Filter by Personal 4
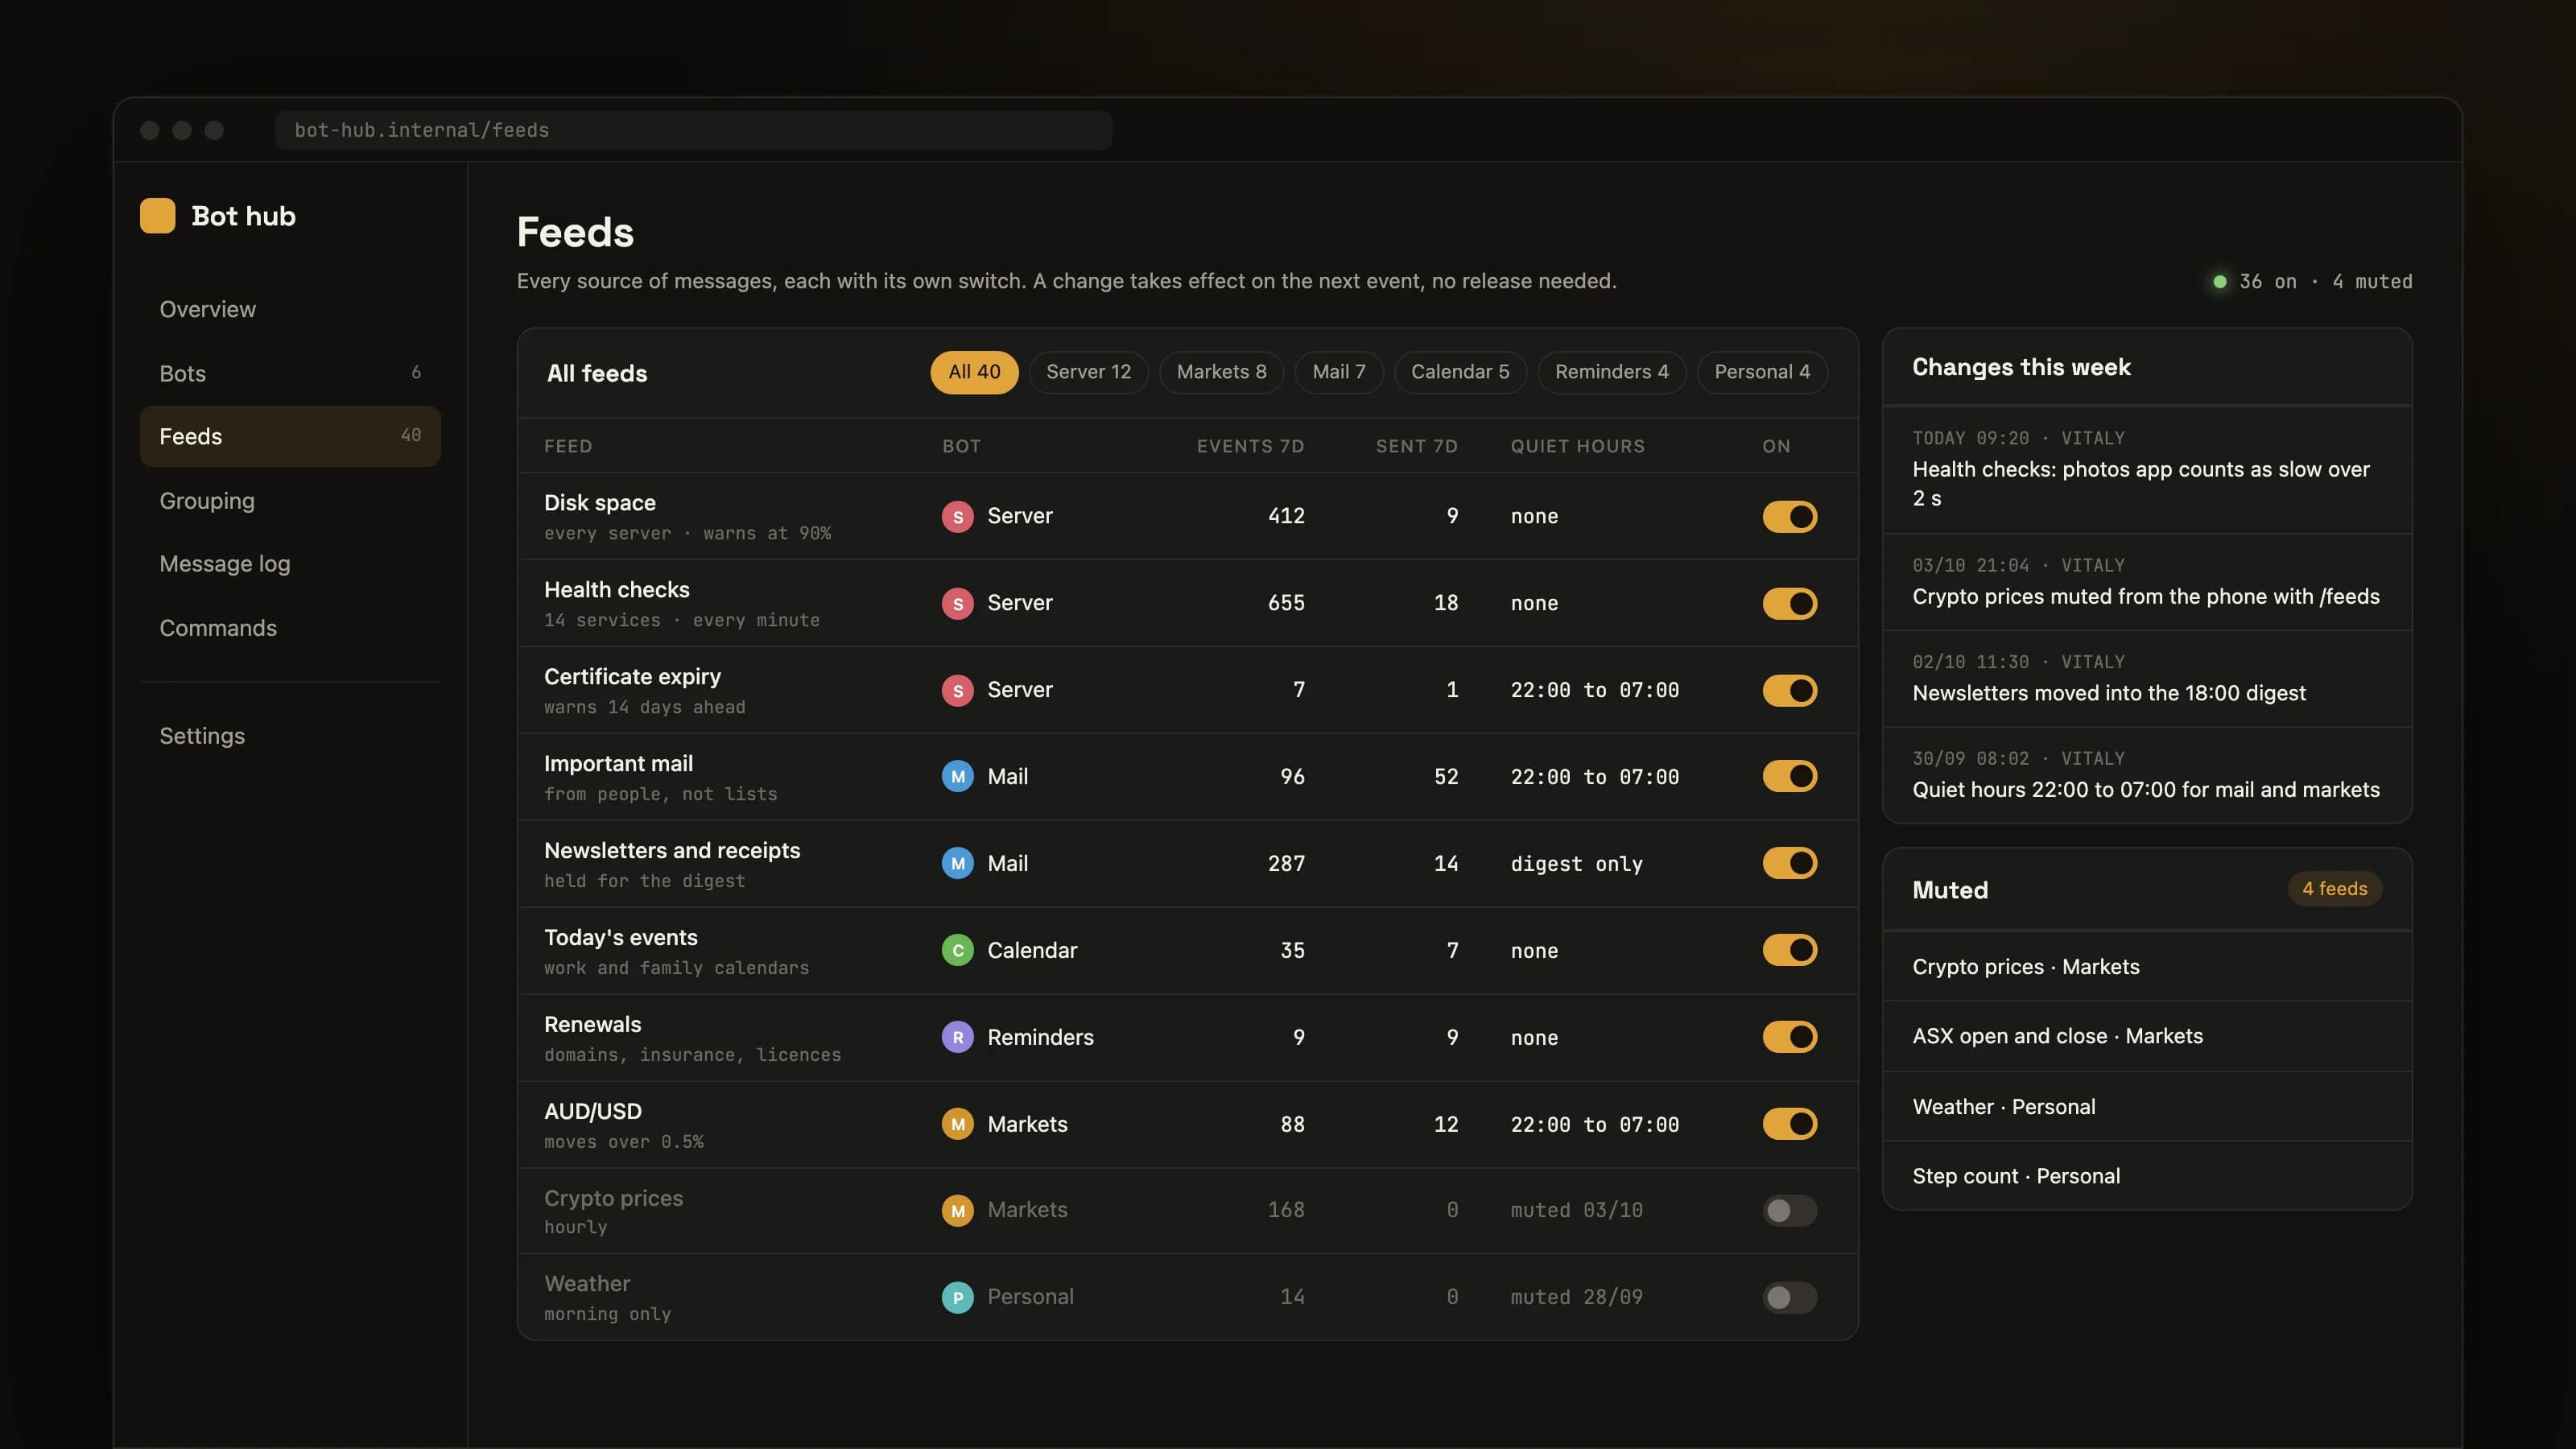Image resolution: width=2576 pixels, height=1449 pixels. coord(1762,372)
